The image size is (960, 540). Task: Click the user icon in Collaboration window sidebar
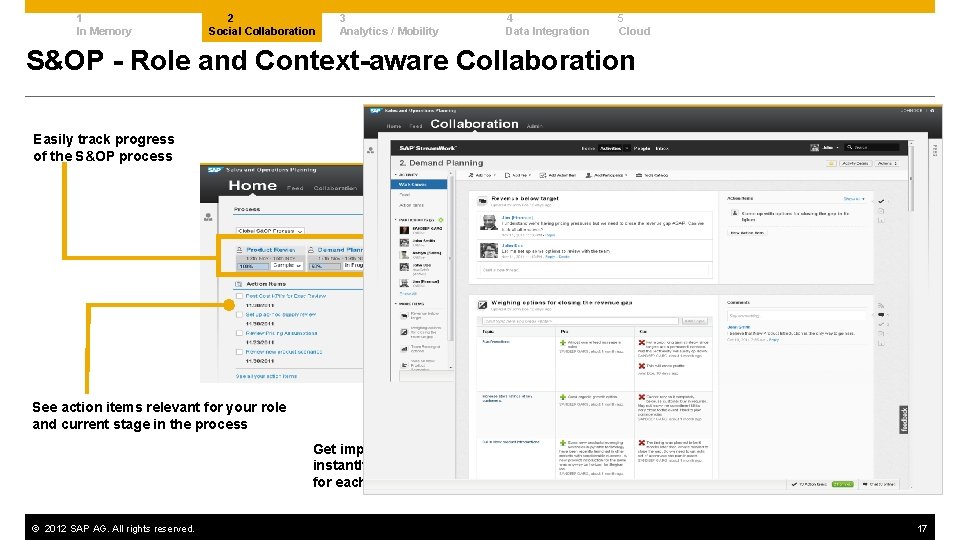click(x=370, y=150)
